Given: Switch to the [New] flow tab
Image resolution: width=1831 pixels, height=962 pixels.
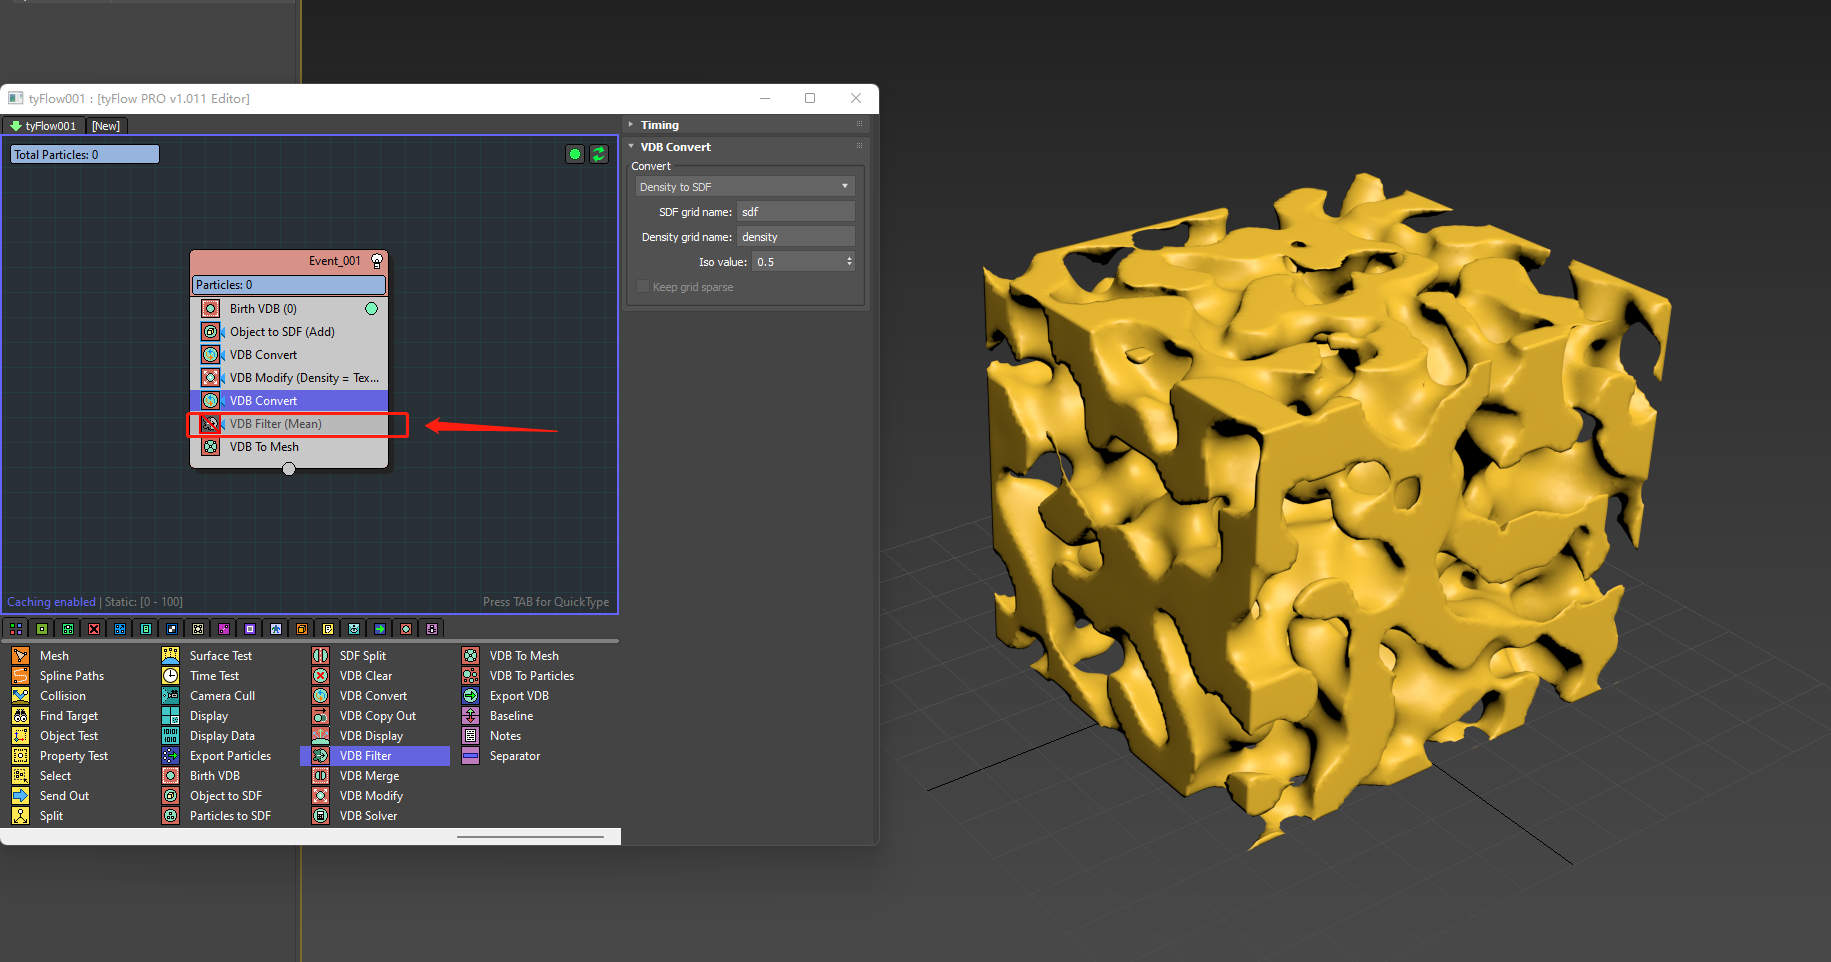Looking at the screenshot, I should 106,126.
